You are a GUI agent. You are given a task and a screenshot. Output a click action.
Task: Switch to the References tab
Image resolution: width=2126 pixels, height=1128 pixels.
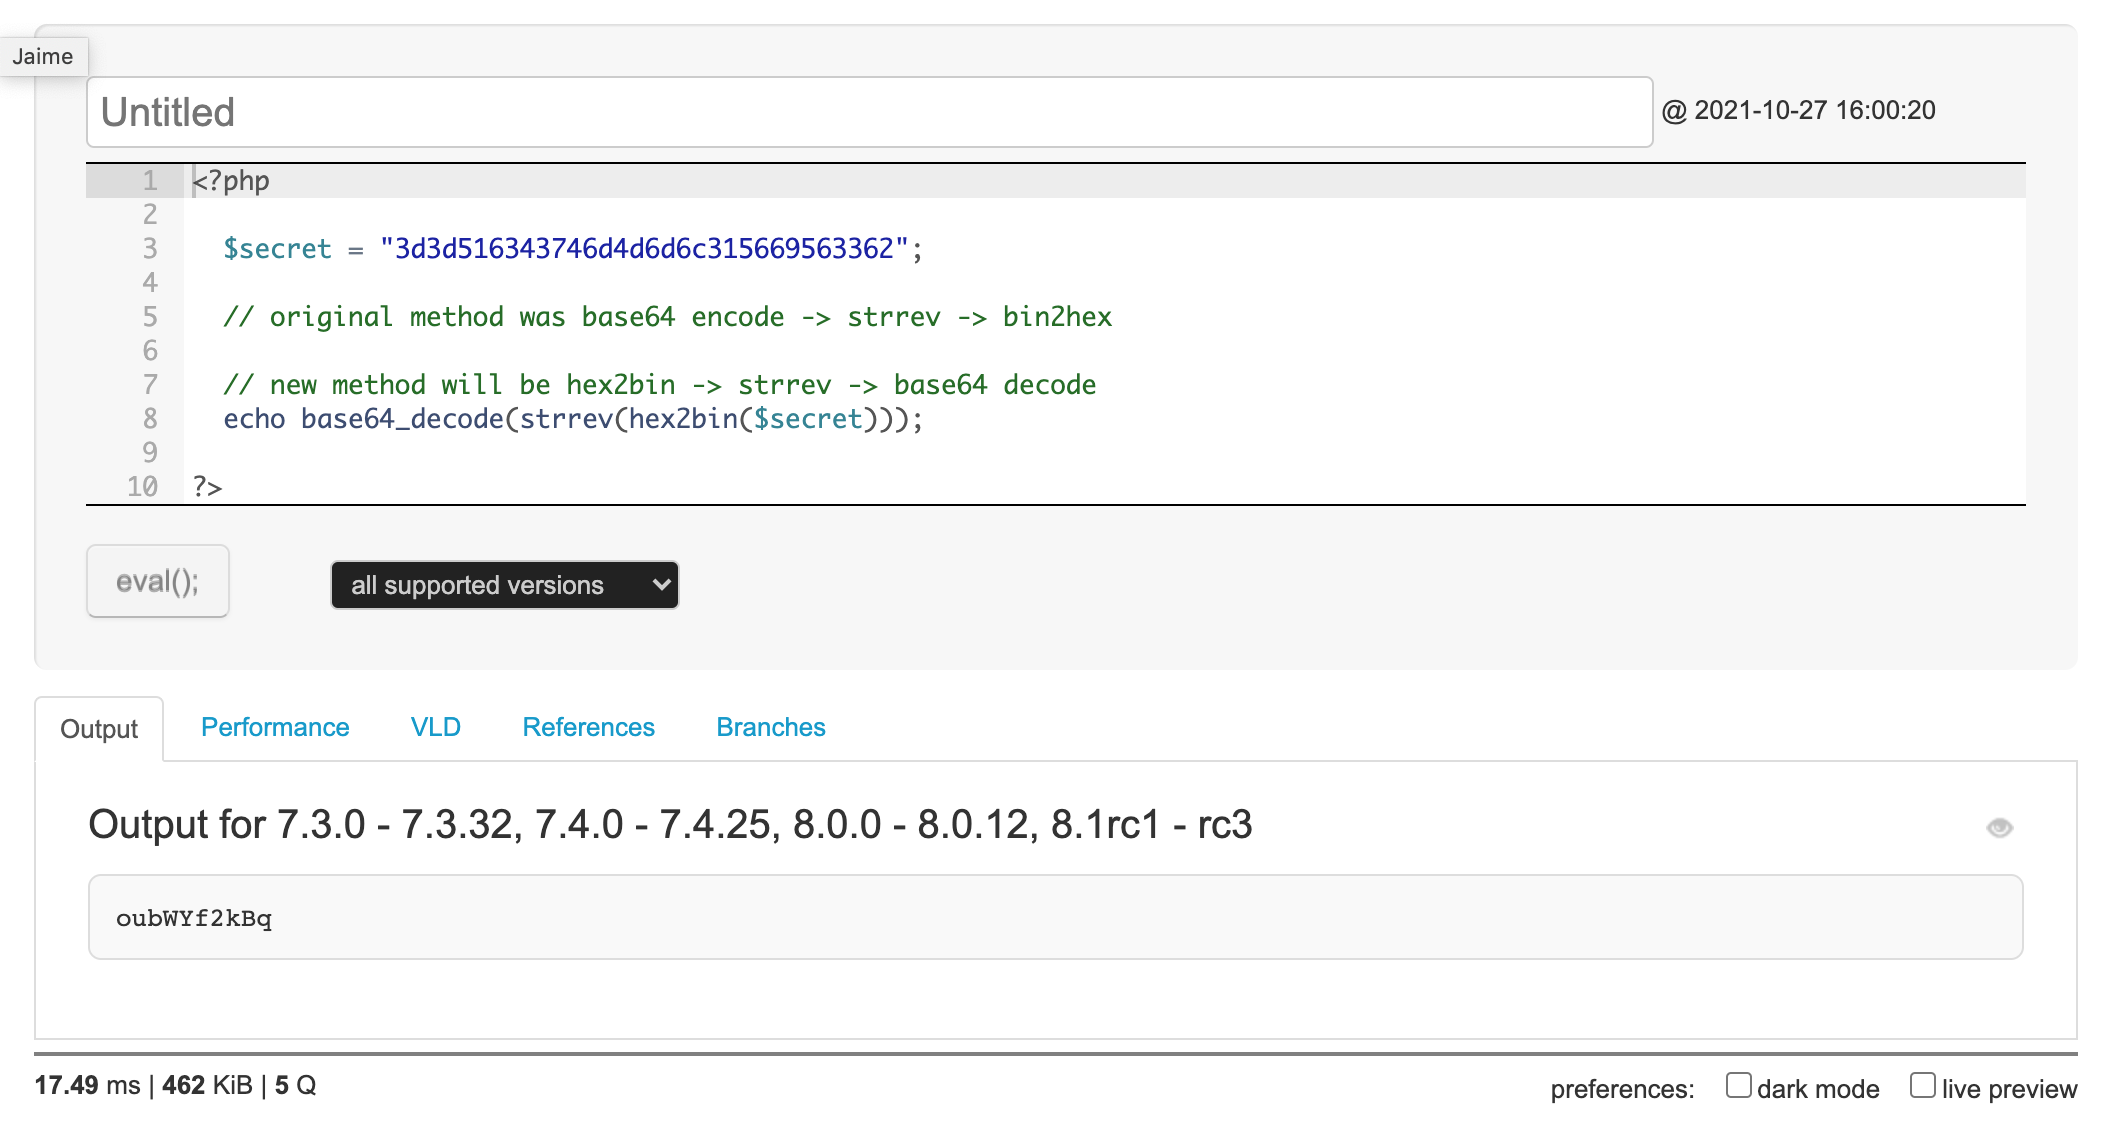[588, 727]
